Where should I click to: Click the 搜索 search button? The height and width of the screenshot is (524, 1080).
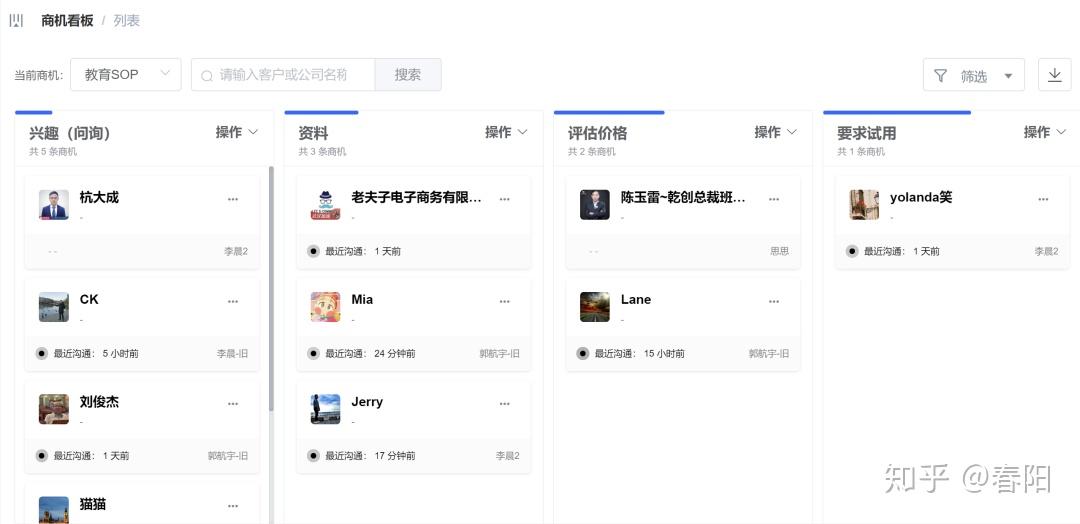[x=408, y=74]
